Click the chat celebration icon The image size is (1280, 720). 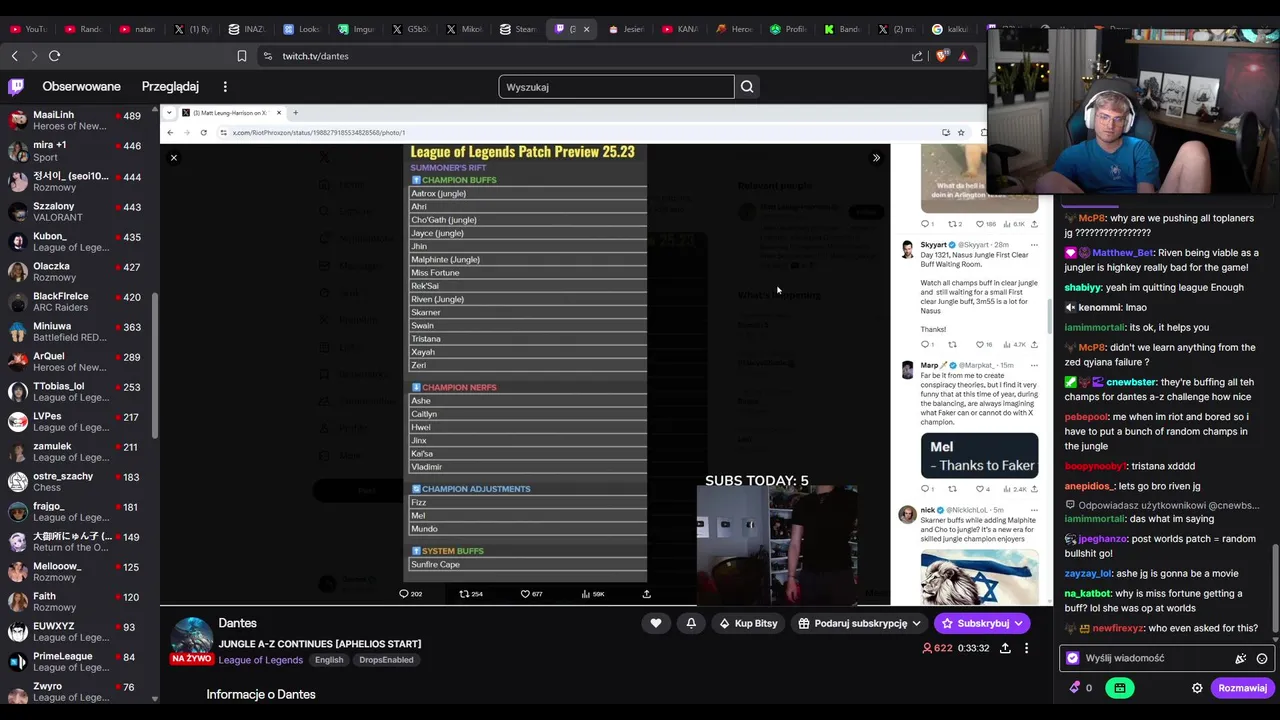coord(1240,658)
